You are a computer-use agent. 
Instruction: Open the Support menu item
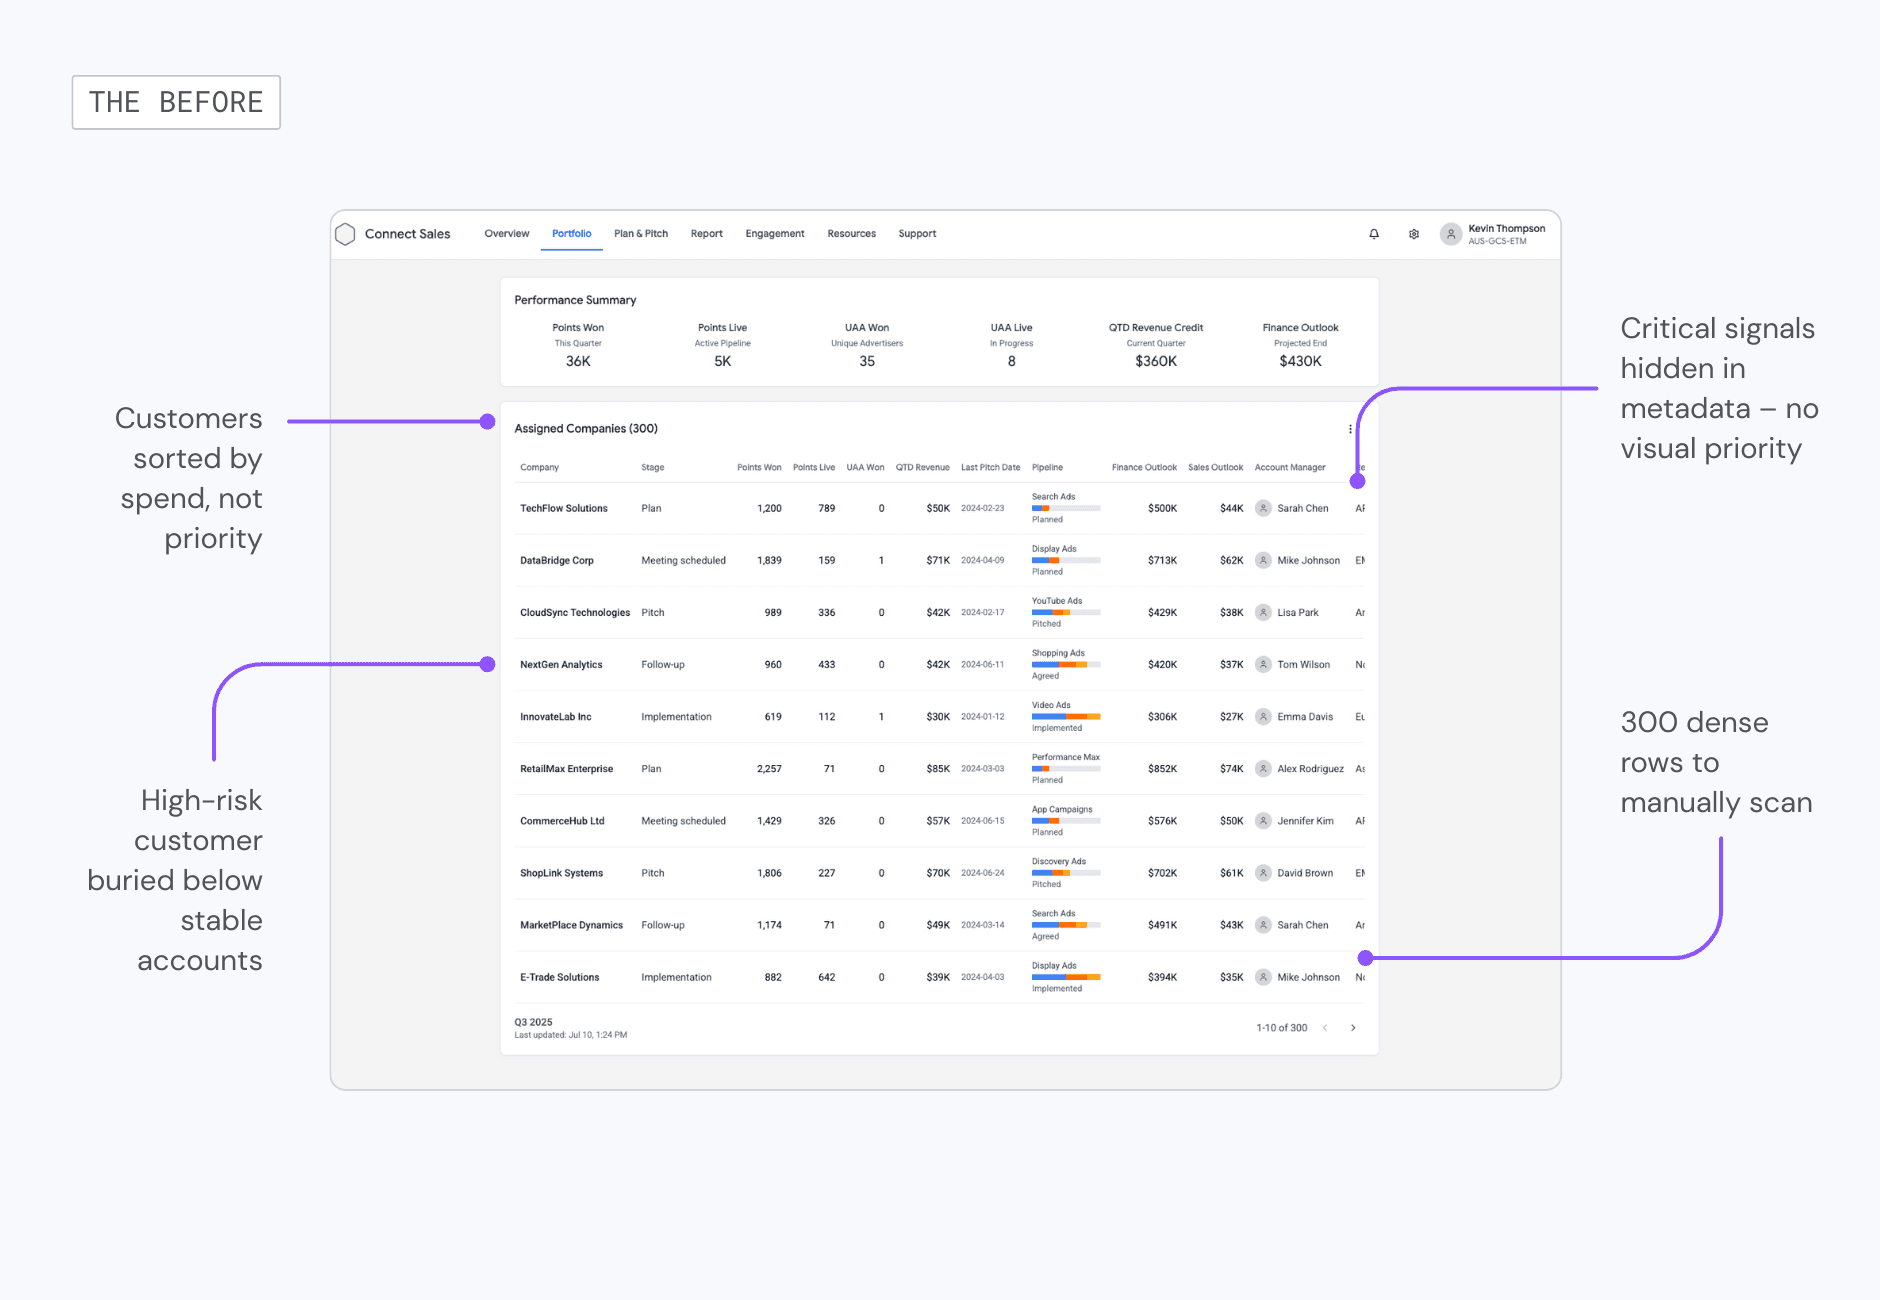tap(917, 233)
